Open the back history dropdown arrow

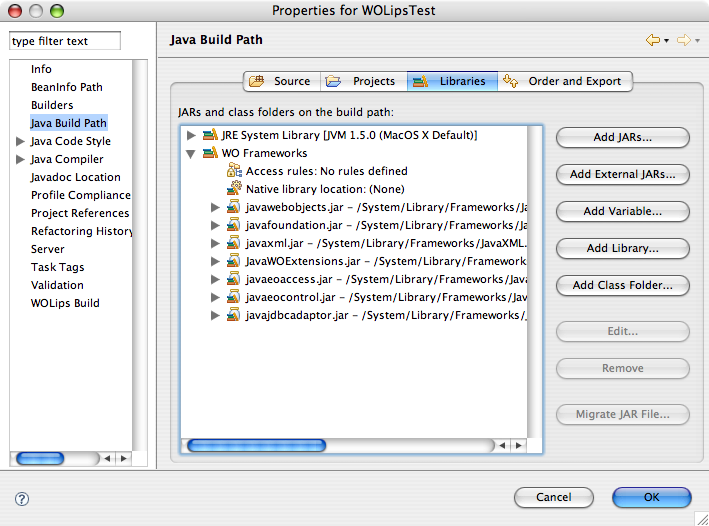tap(666, 41)
